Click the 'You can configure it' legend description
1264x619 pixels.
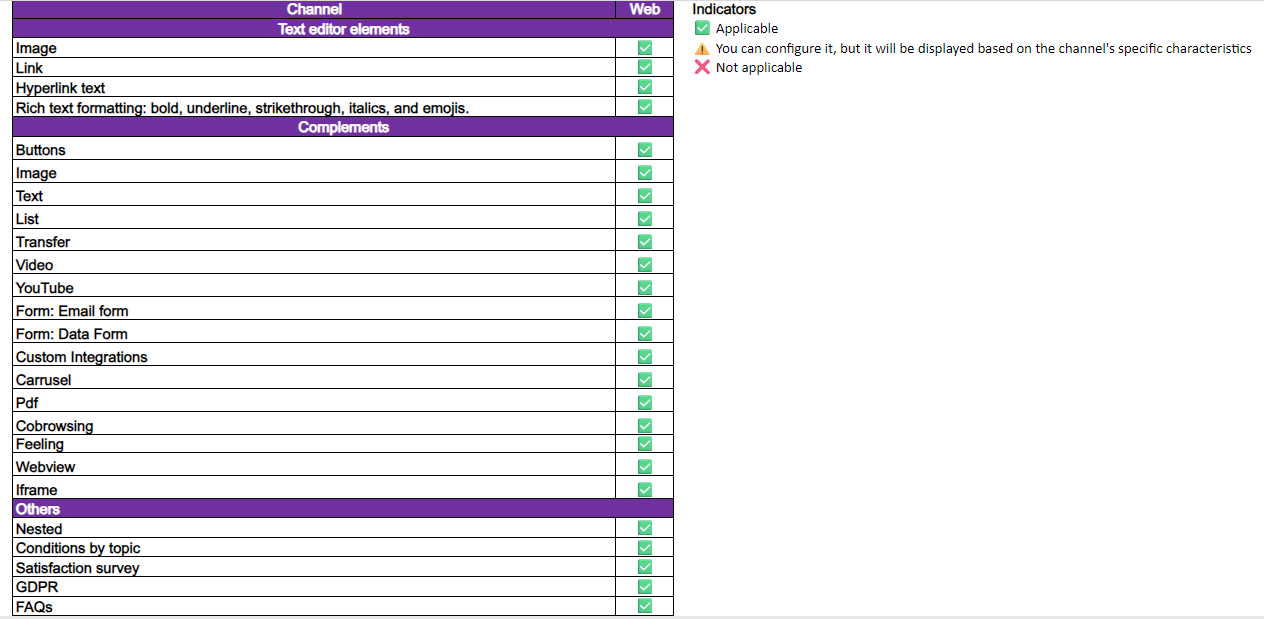983,48
